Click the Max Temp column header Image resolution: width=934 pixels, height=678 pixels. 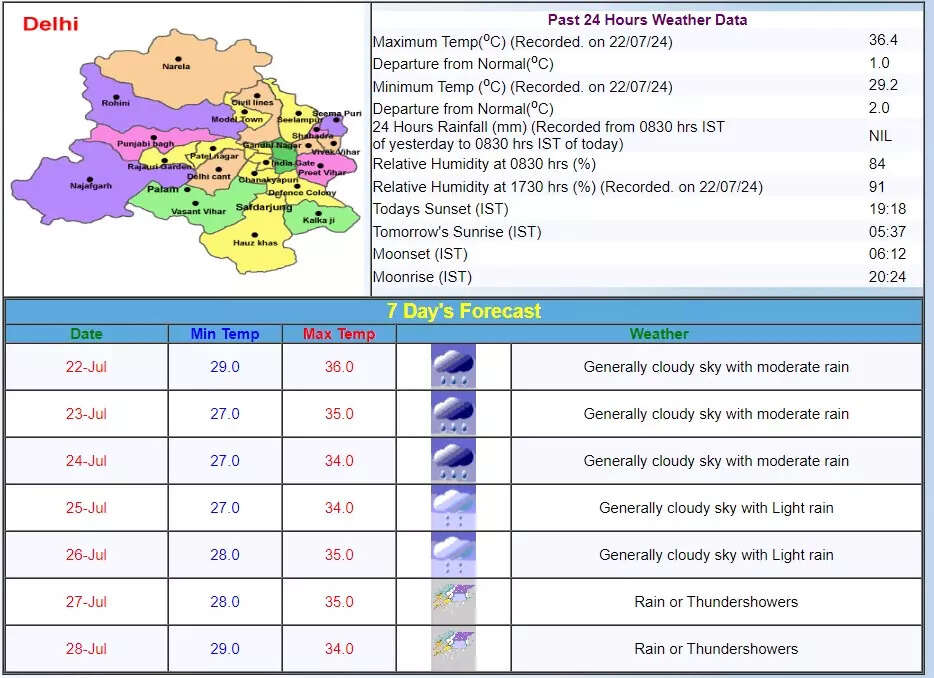click(339, 334)
